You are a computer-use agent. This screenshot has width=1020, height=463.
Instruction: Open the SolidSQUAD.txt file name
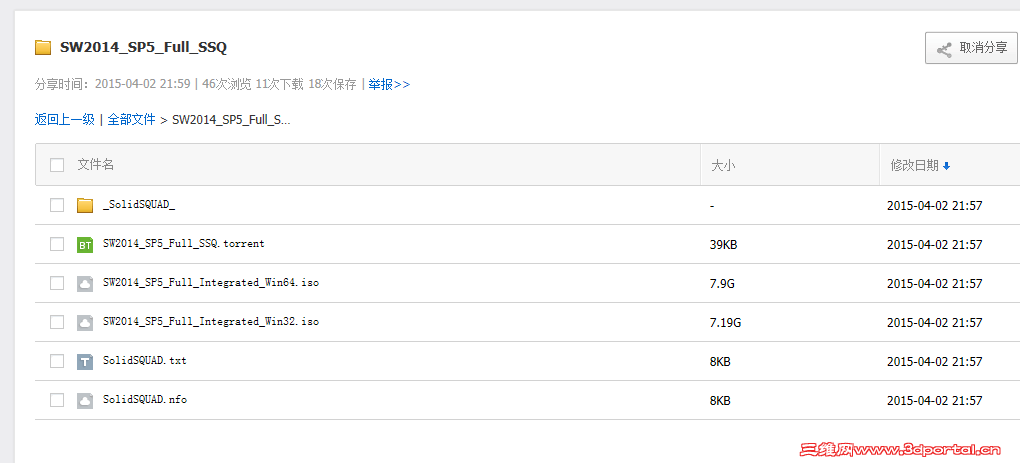coord(144,360)
